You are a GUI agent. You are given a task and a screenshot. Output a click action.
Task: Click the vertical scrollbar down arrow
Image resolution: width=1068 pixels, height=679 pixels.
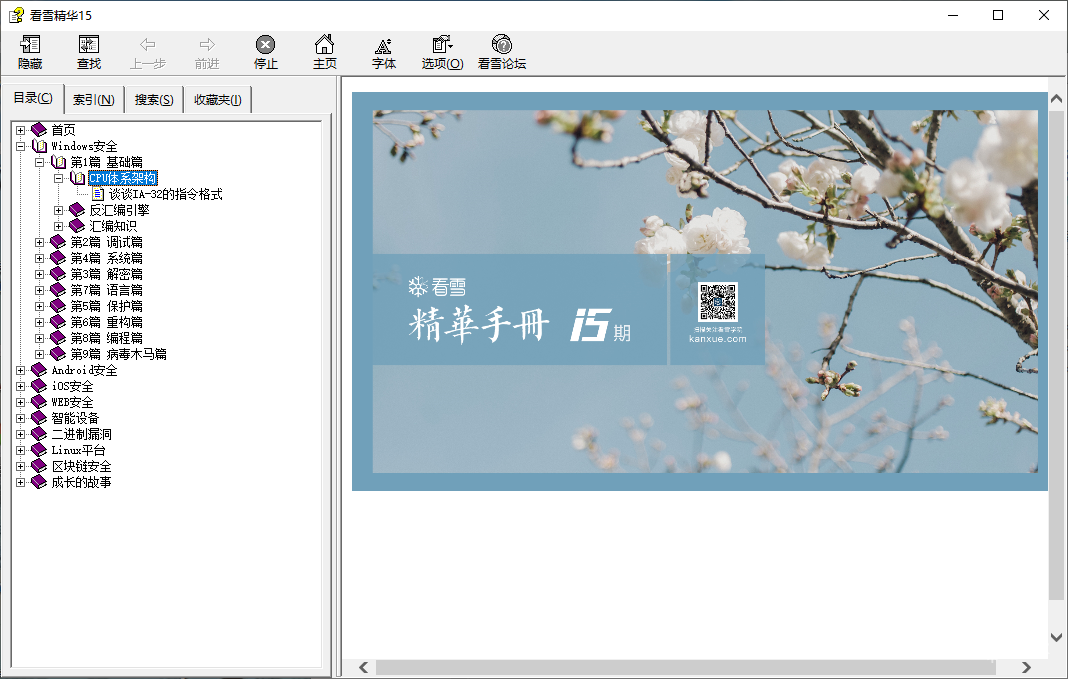pyautogui.click(x=1056, y=637)
